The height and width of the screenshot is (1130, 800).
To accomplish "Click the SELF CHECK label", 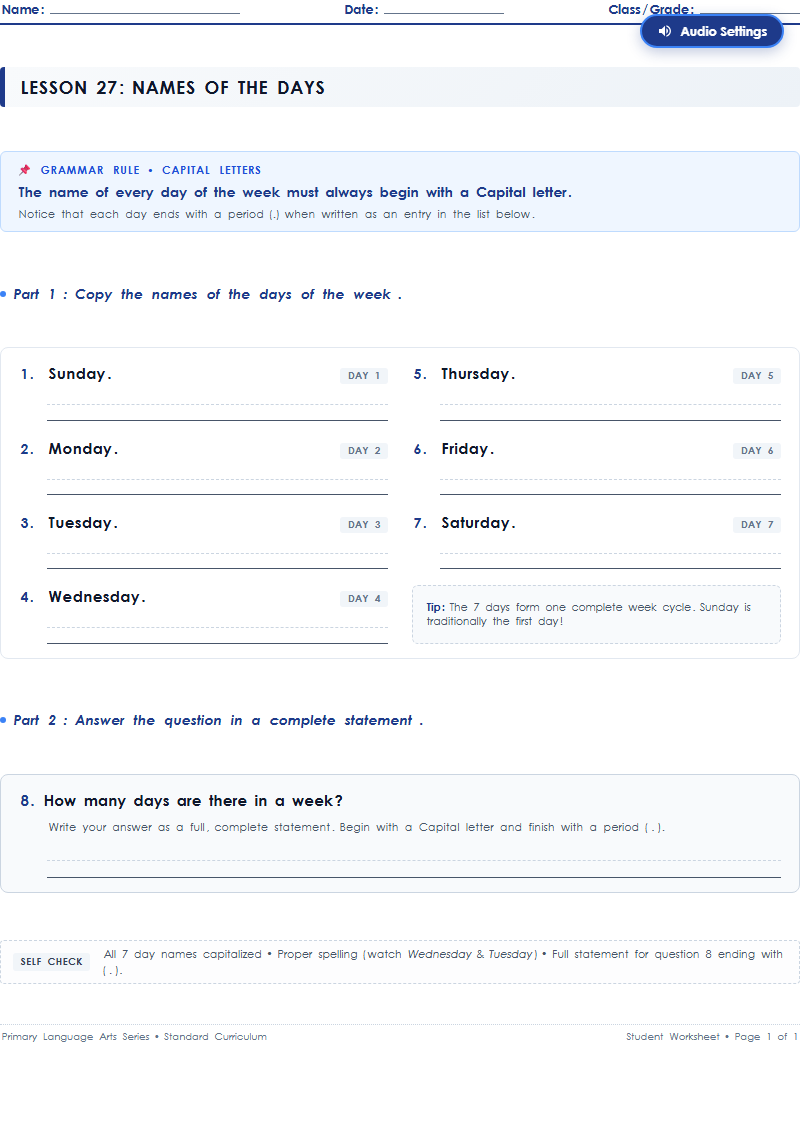I will click(51, 961).
